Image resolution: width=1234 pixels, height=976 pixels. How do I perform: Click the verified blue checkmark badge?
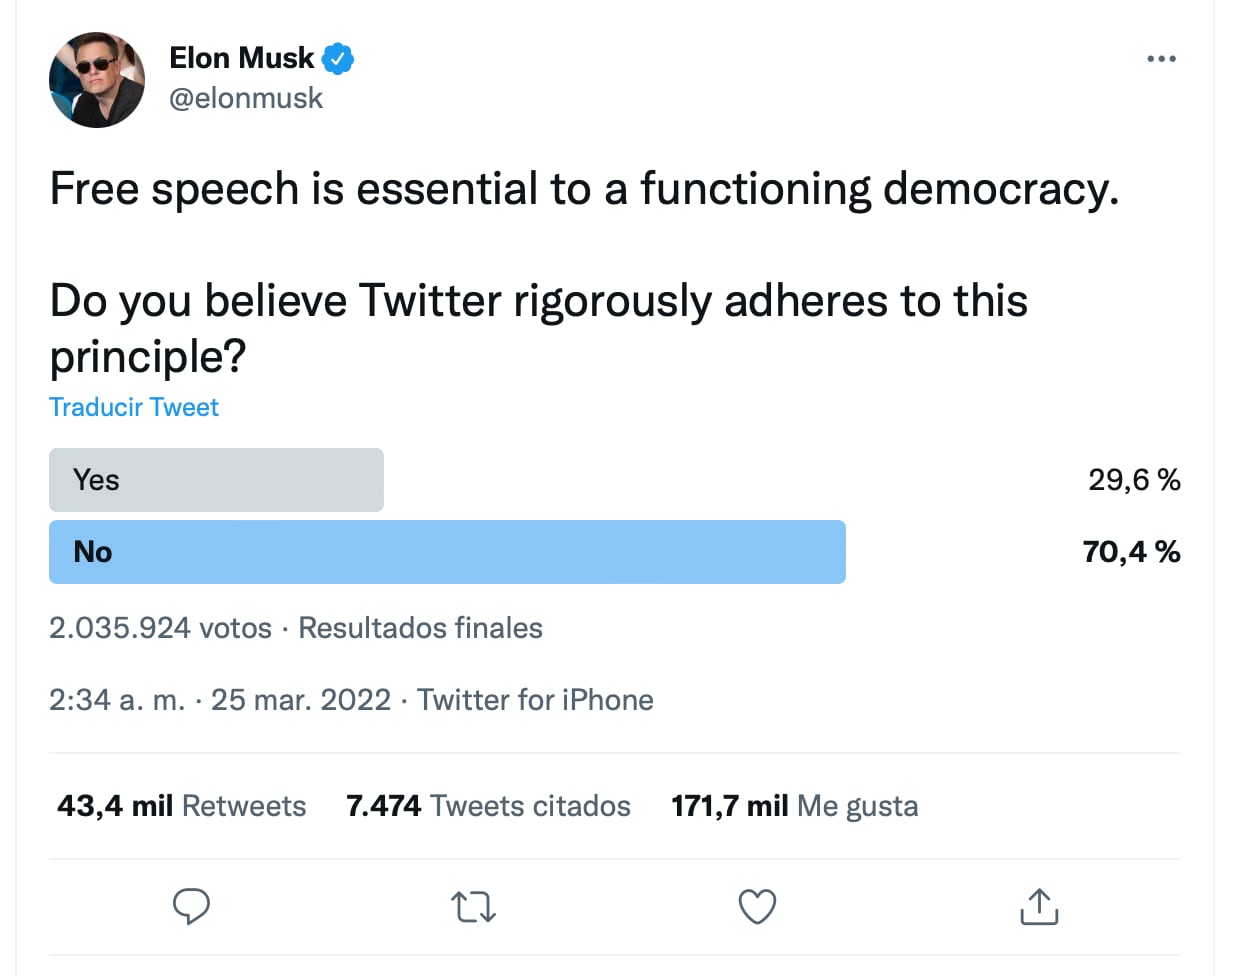click(338, 58)
